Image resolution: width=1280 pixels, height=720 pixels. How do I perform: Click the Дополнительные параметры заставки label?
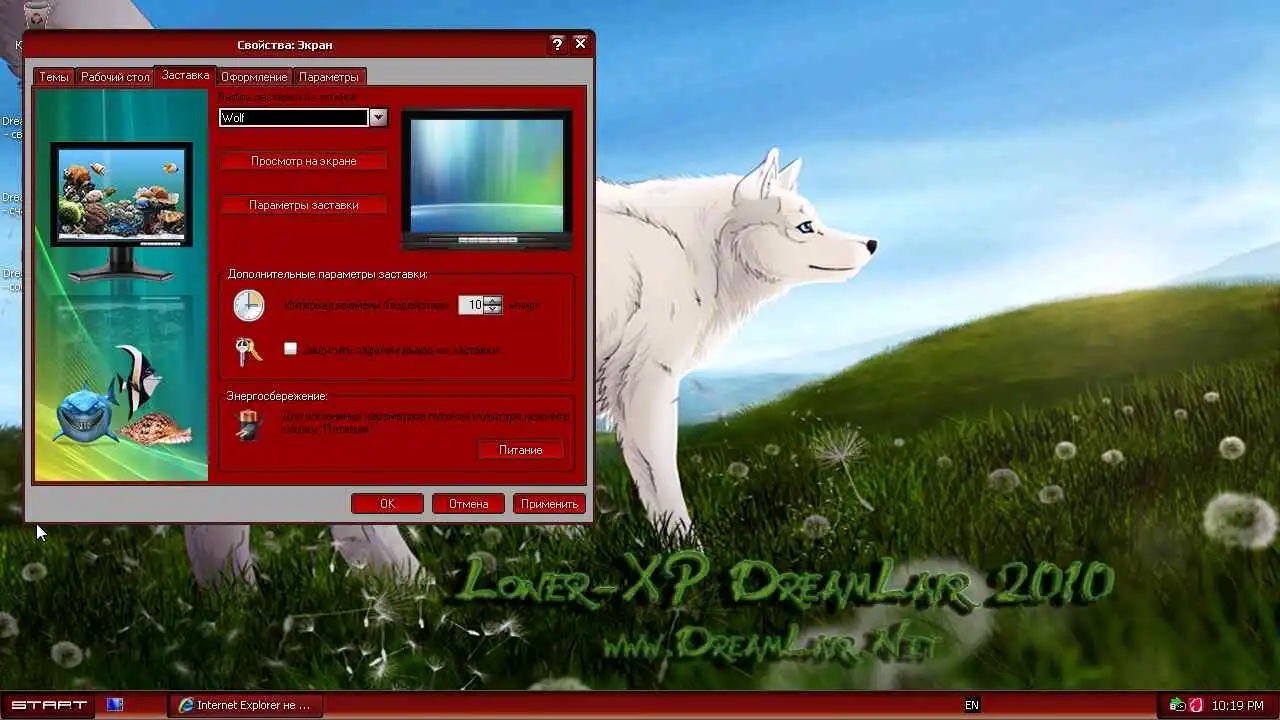point(327,274)
